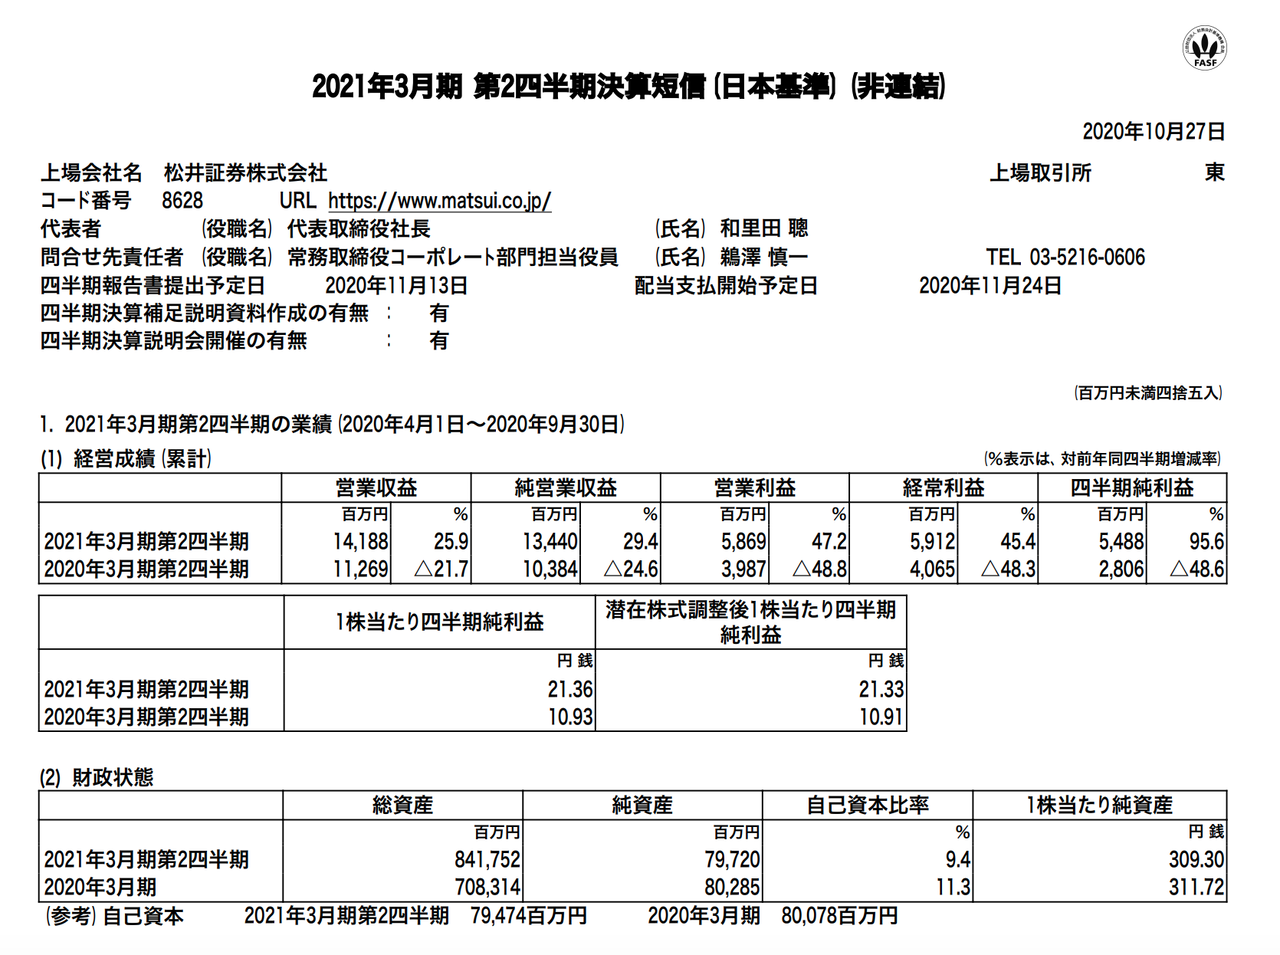Click the subheading (2) 財政状態

[97, 778]
